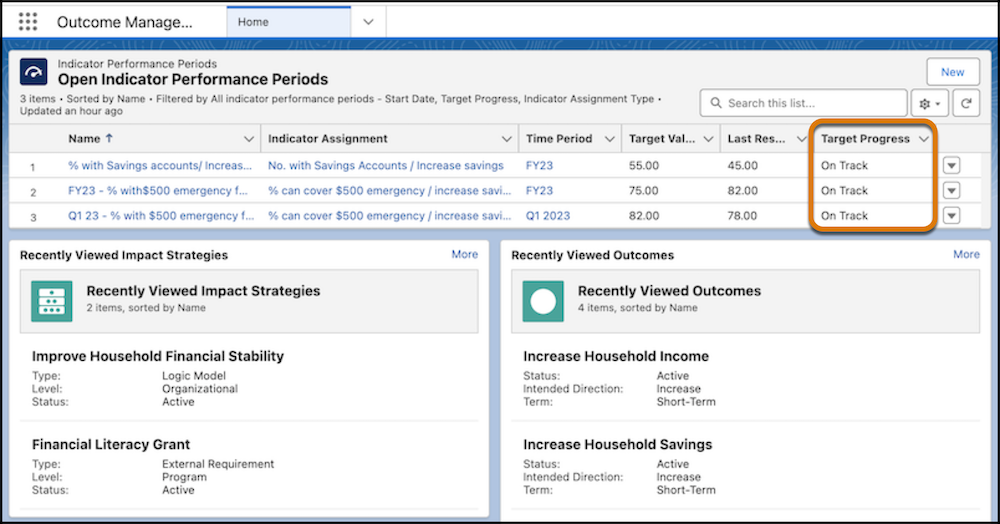Click the Name column sort arrow

pos(109,138)
